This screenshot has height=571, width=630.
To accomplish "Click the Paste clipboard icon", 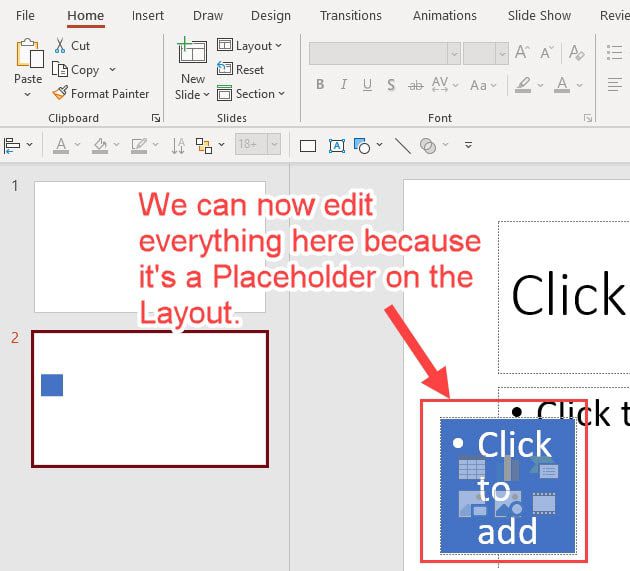I will (x=29, y=53).
